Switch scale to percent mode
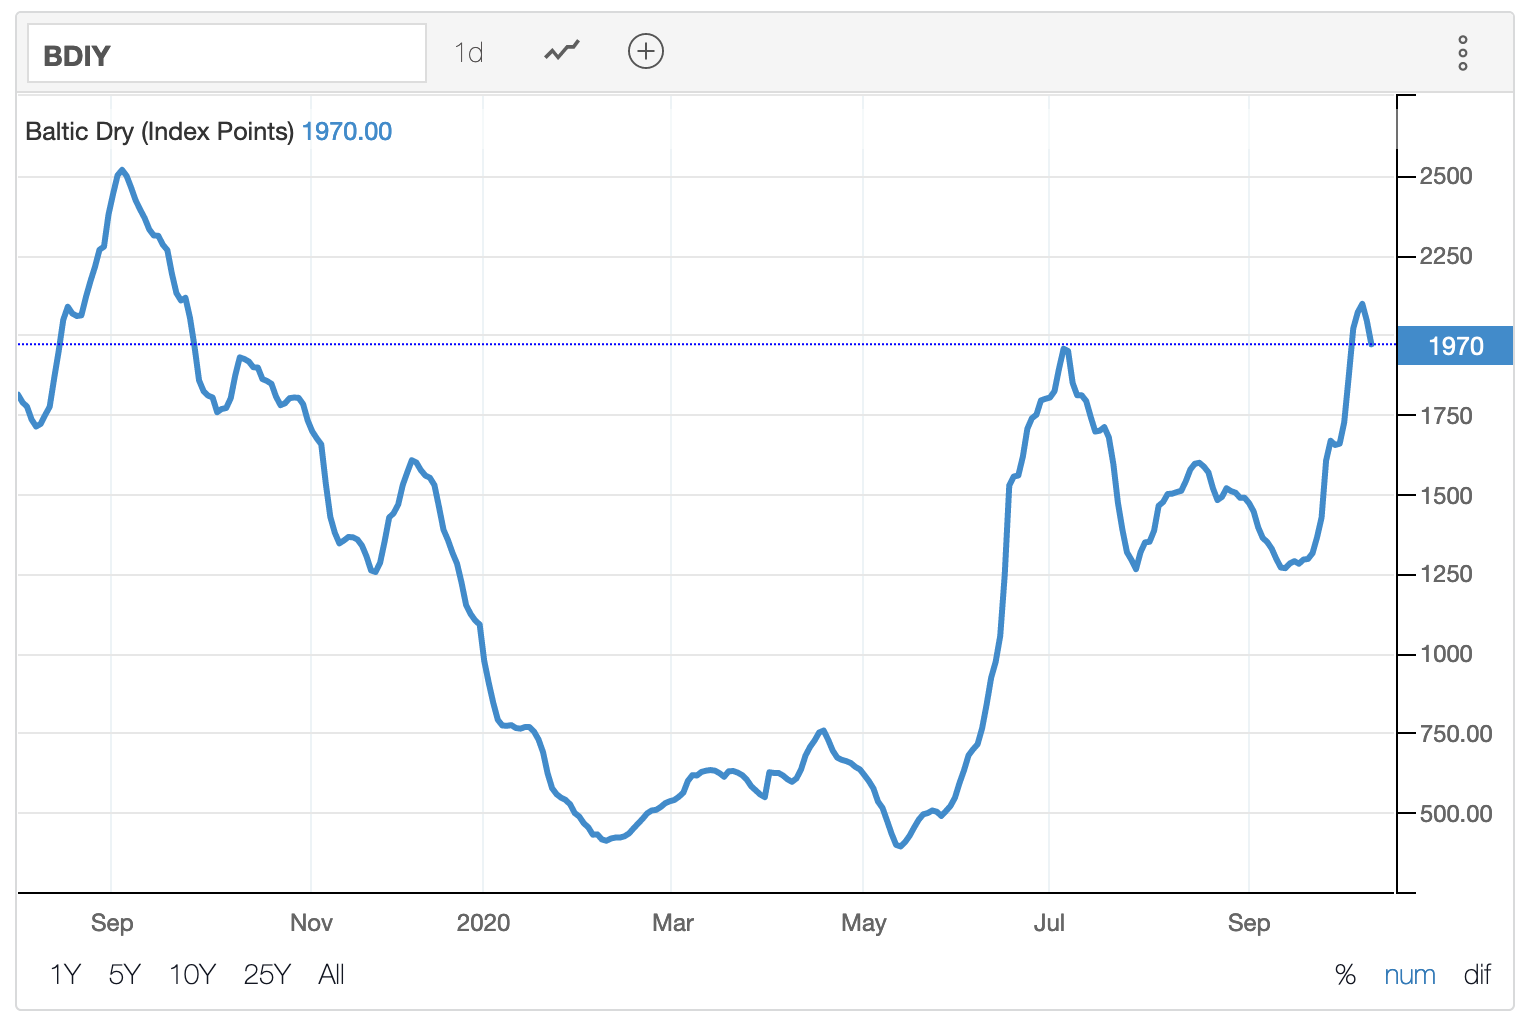 [1345, 975]
